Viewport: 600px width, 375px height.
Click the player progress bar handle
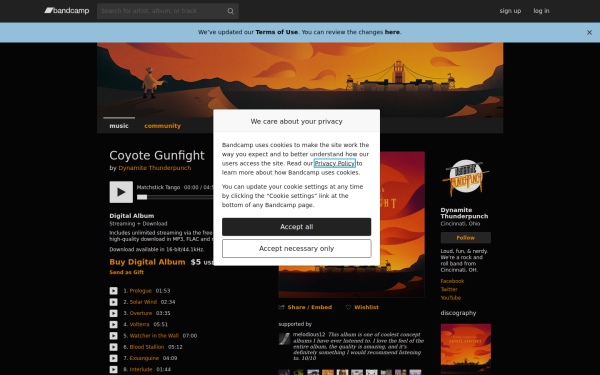(142, 197)
